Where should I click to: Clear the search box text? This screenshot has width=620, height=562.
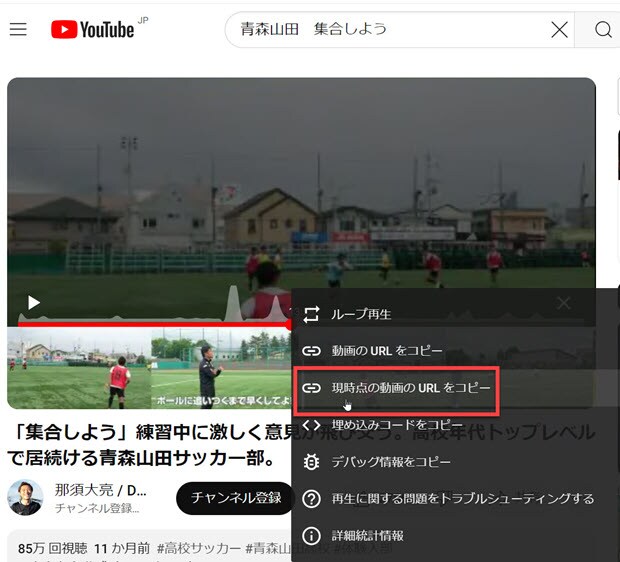560,30
